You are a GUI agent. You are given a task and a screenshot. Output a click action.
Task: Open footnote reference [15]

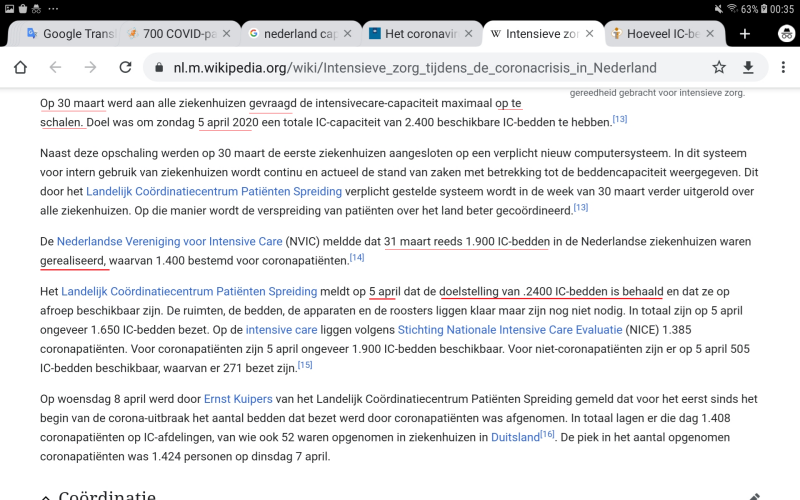point(305,365)
